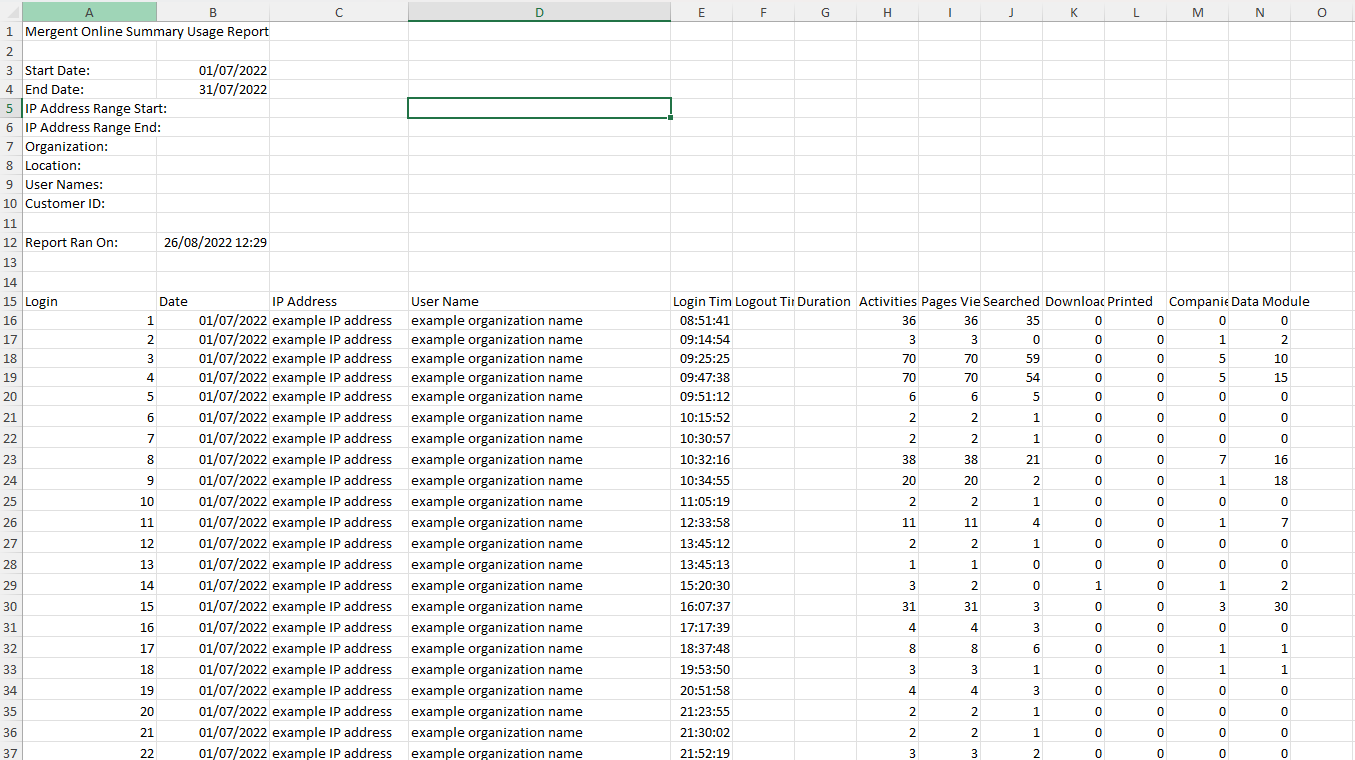Select login time 09:25:25

coord(701,358)
